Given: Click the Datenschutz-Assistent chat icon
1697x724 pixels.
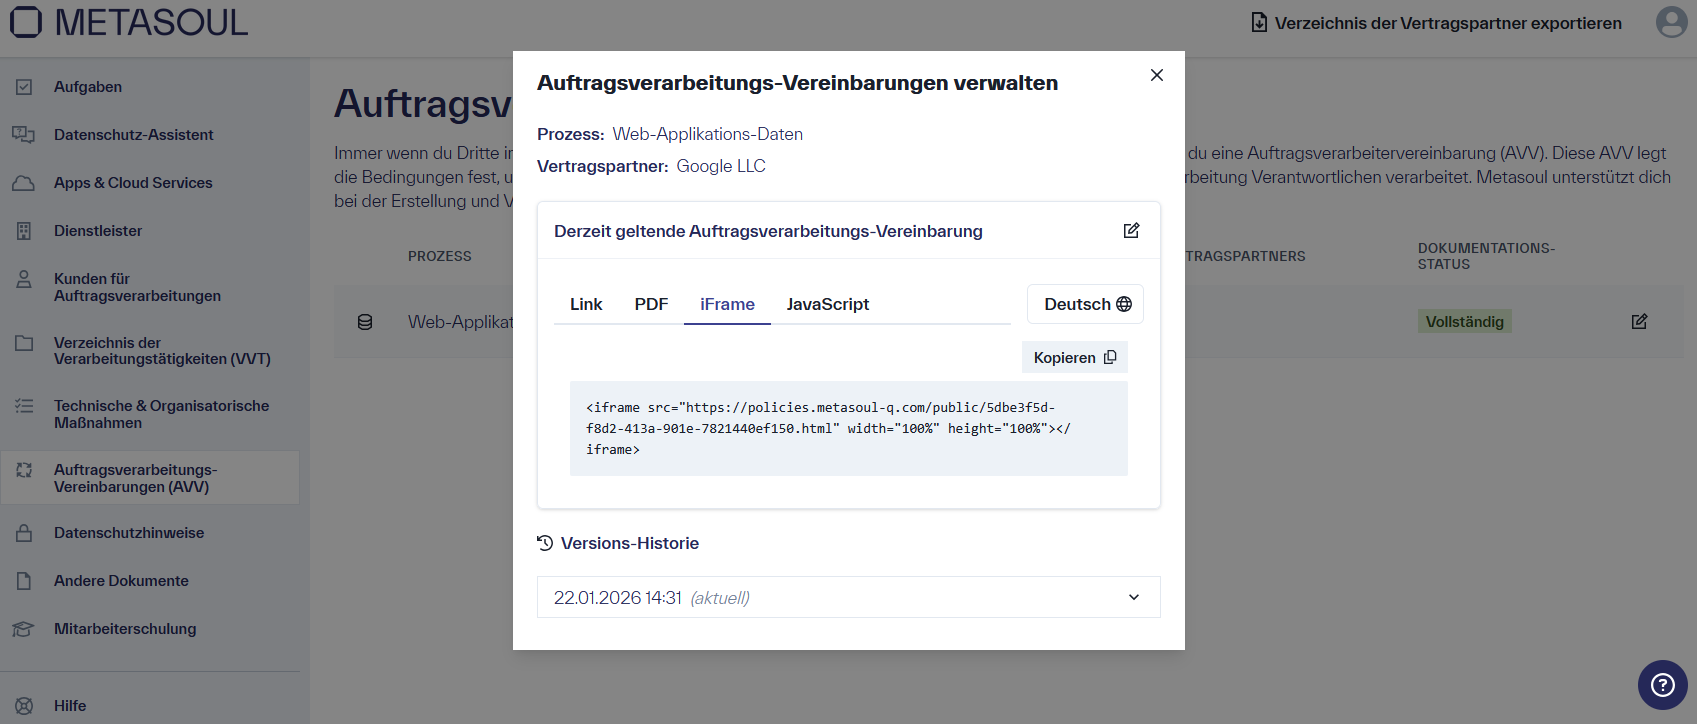Looking at the screenshot, I should (x=24, y=135).
